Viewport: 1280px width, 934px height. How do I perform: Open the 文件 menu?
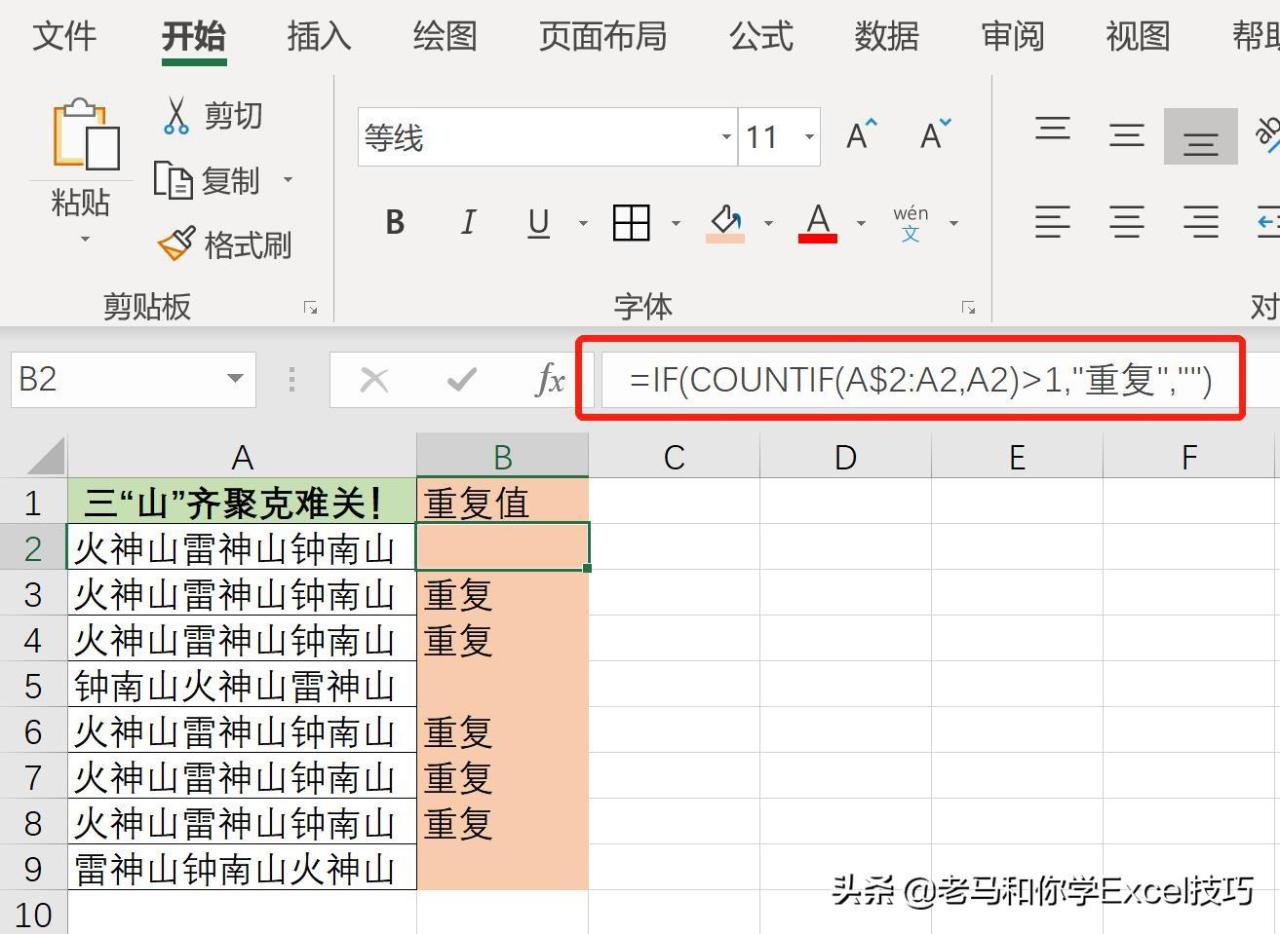[x=64, y=37]
